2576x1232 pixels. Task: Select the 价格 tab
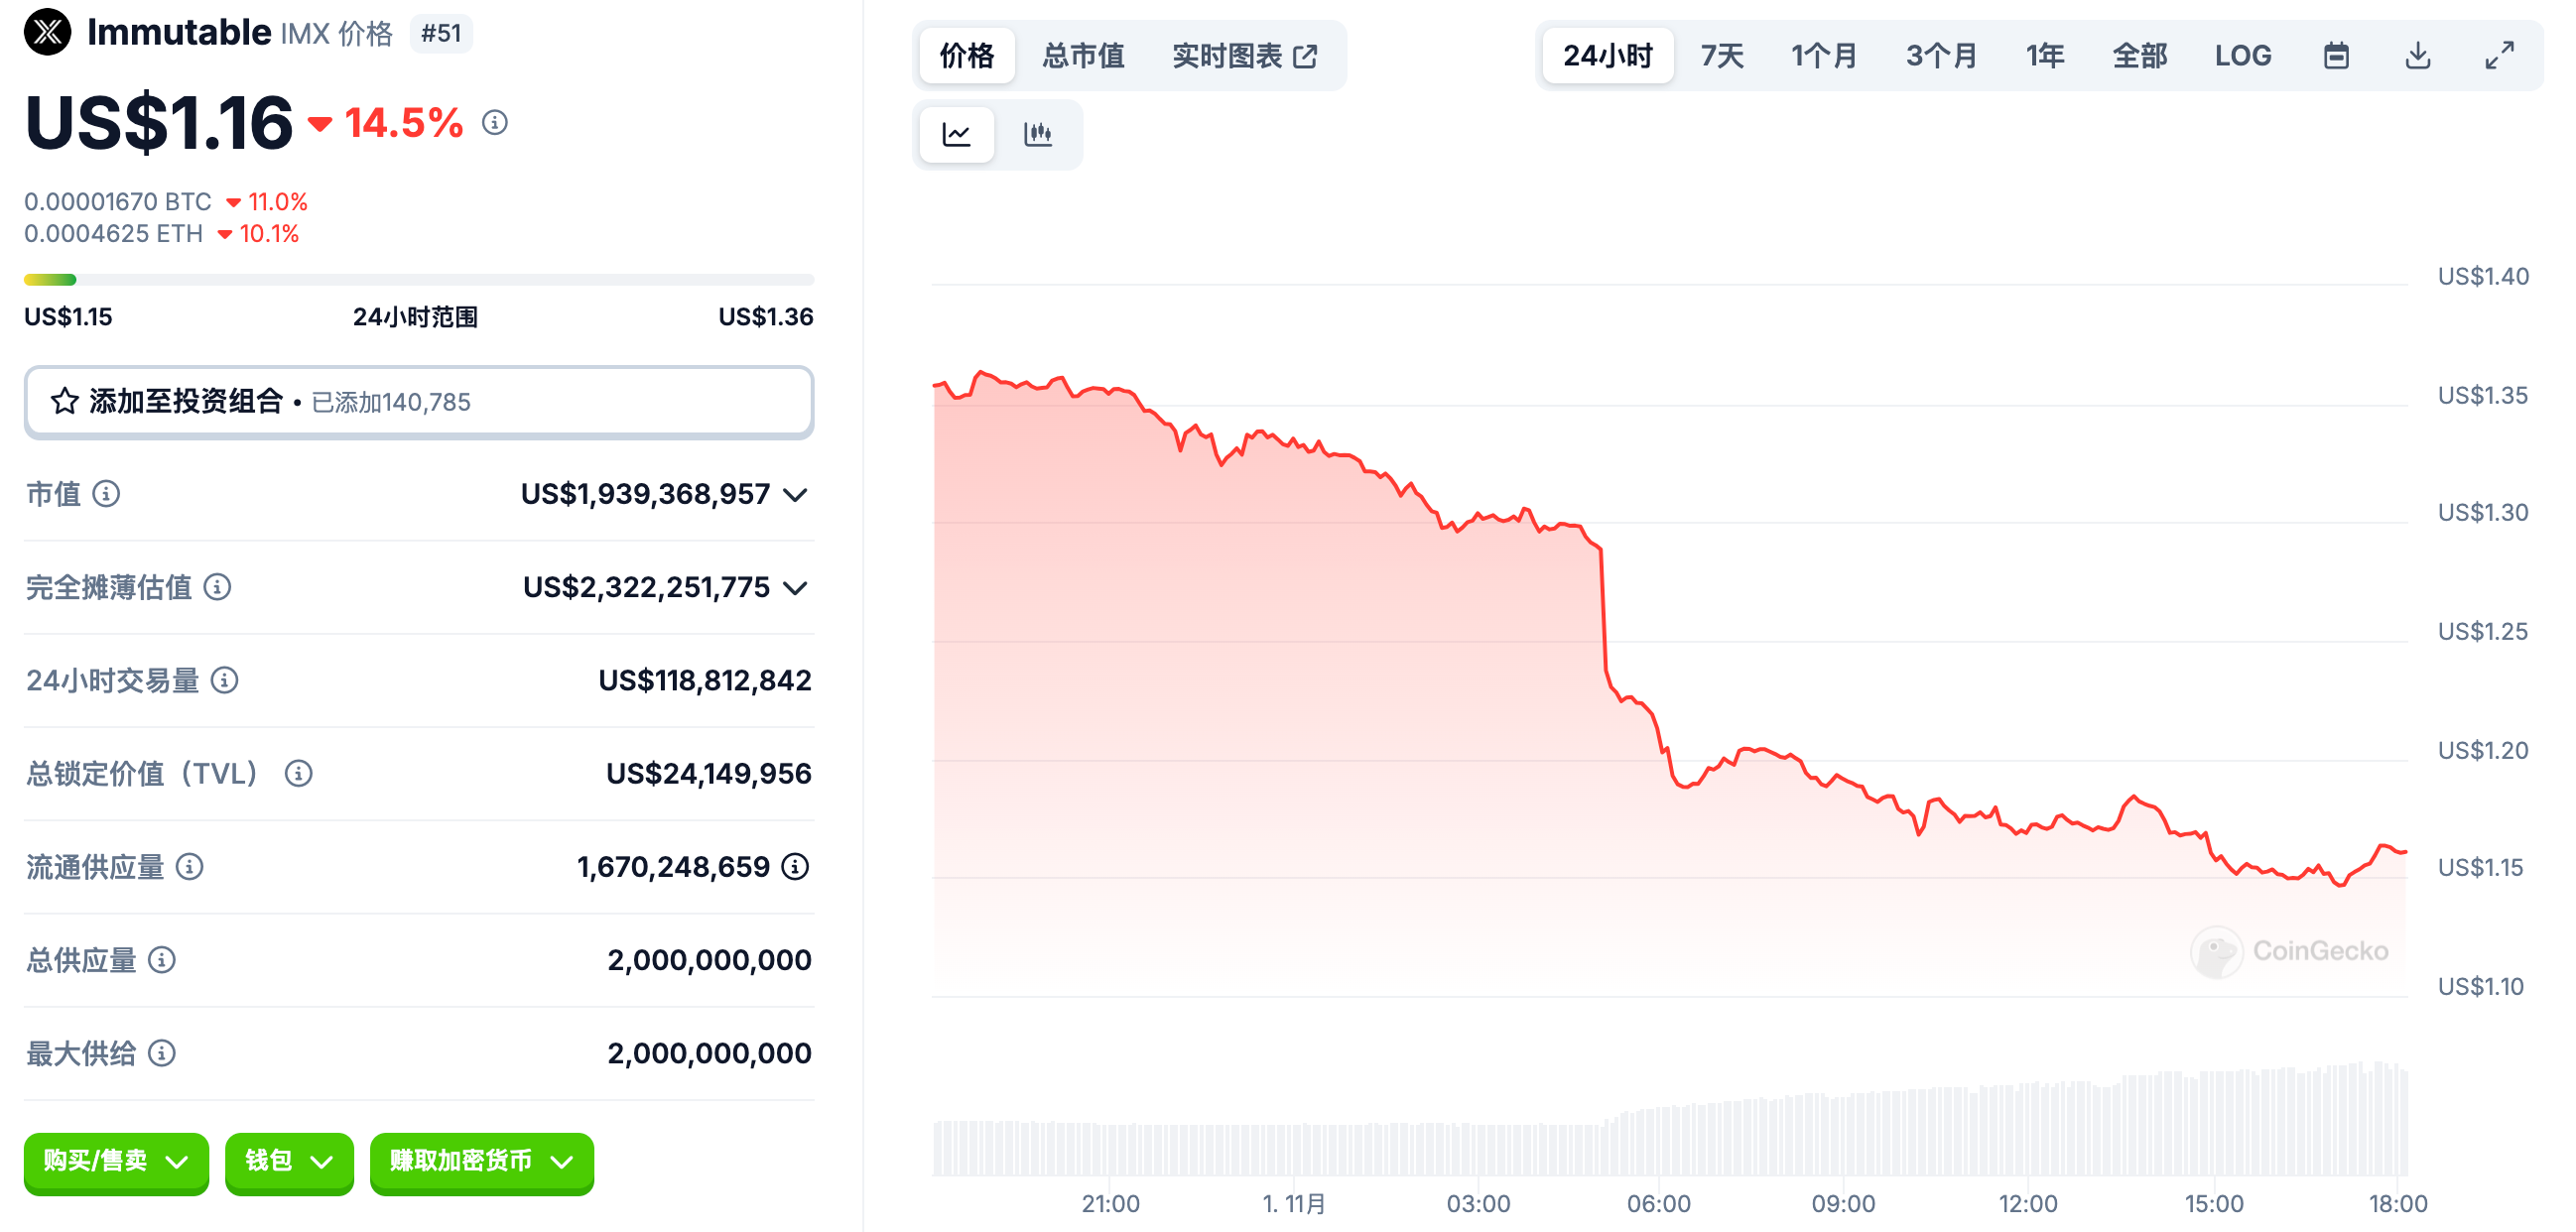point(966,56)
